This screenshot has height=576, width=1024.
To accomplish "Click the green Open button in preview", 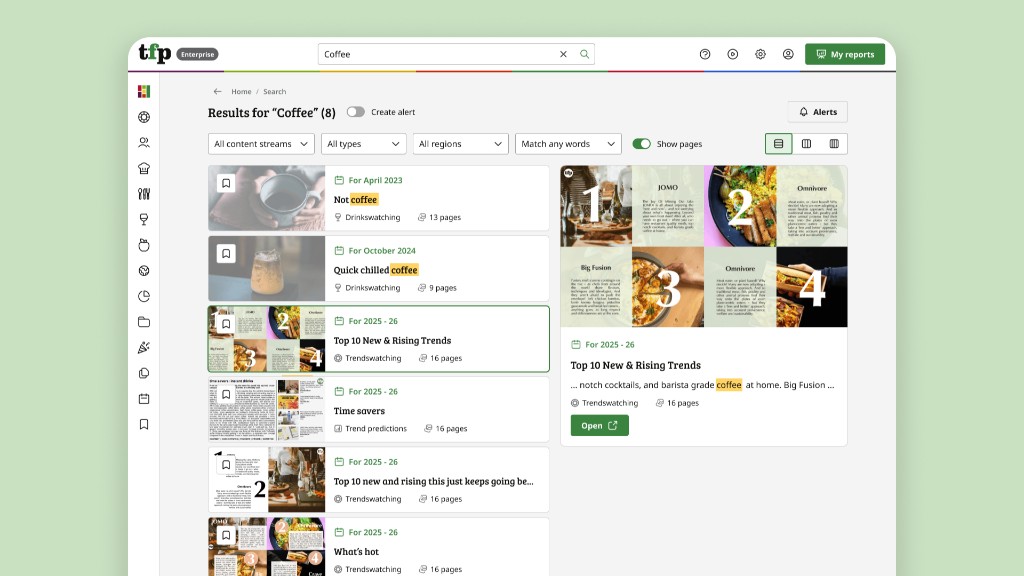I will pyautogui.click(x=600, y=425).
